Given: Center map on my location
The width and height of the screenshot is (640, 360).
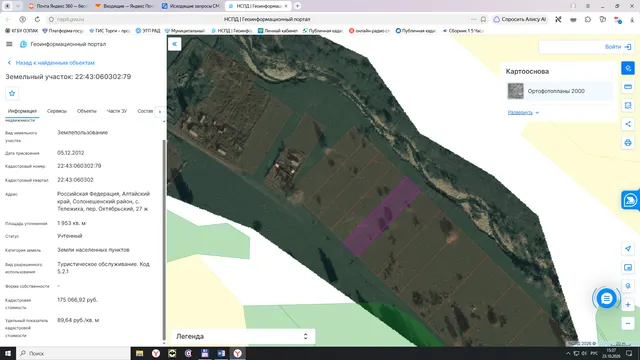Looking at the screenshot, I should point(628,249).
